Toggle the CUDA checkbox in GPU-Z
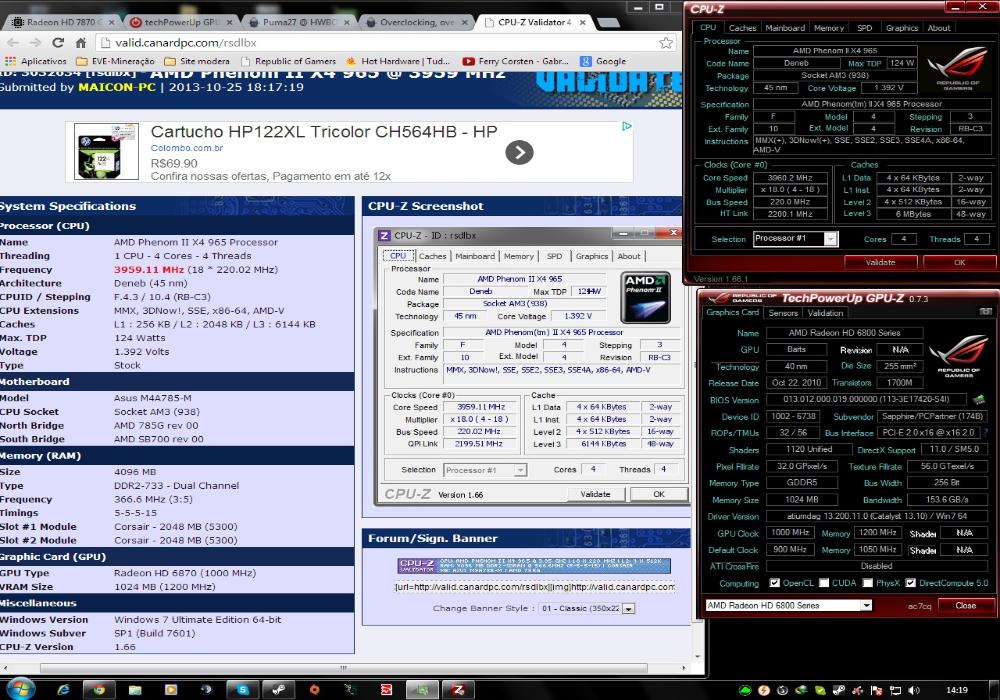Viewport: 1000px width, 700px height. (823, 583)
